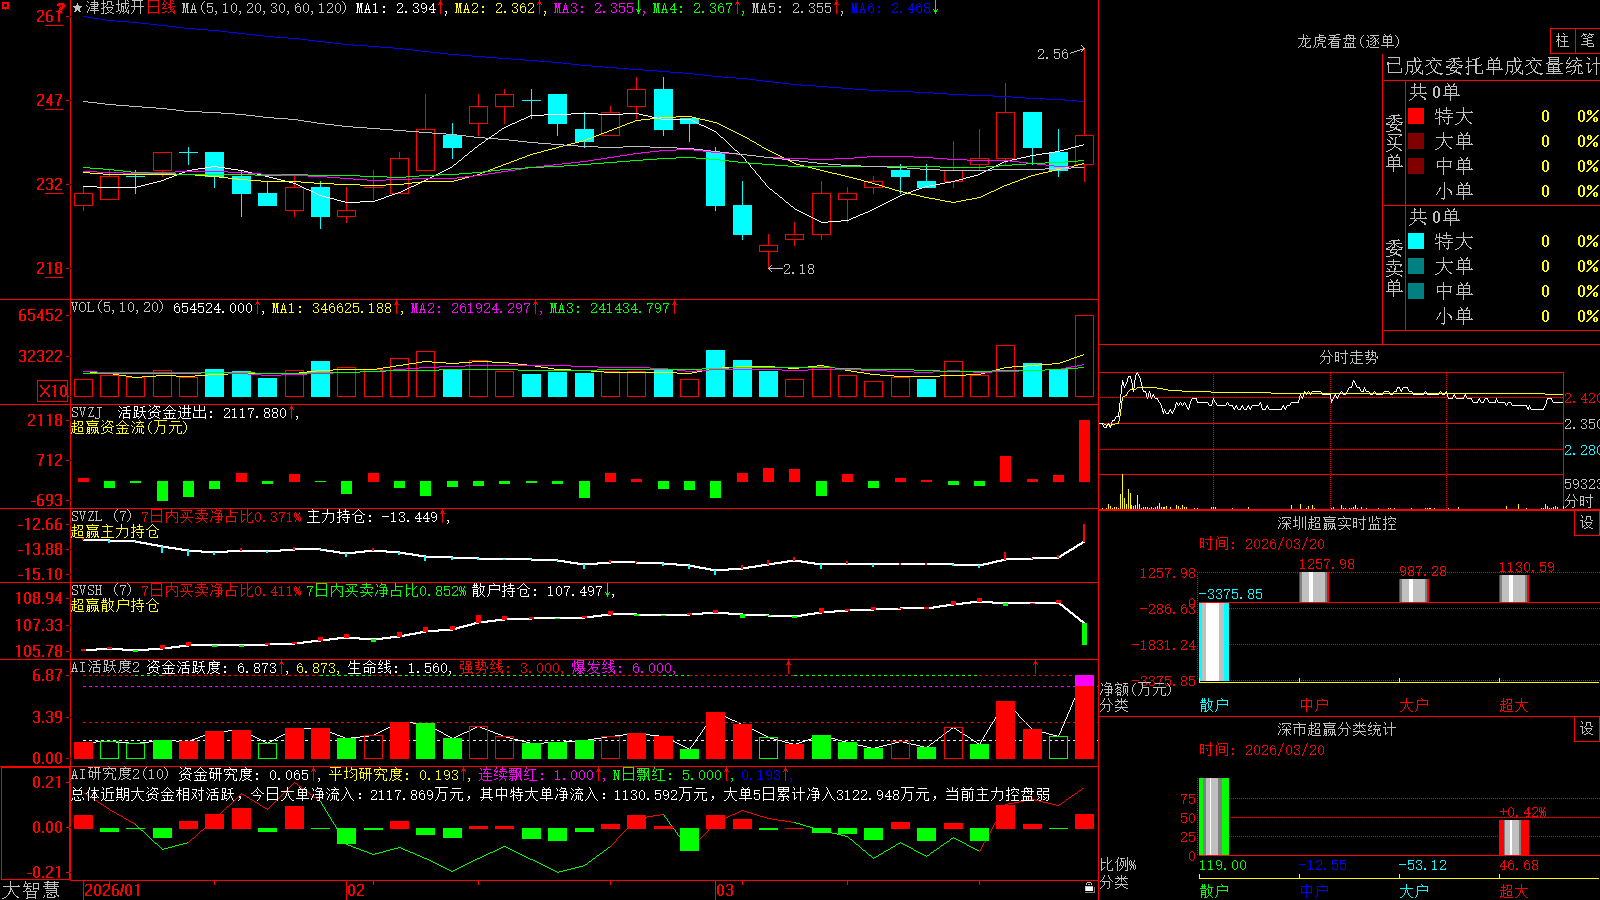Screen dimensions: 1600x900
Task: Click the -12.55 value under 分类统计
Action: coord(1323,865)
